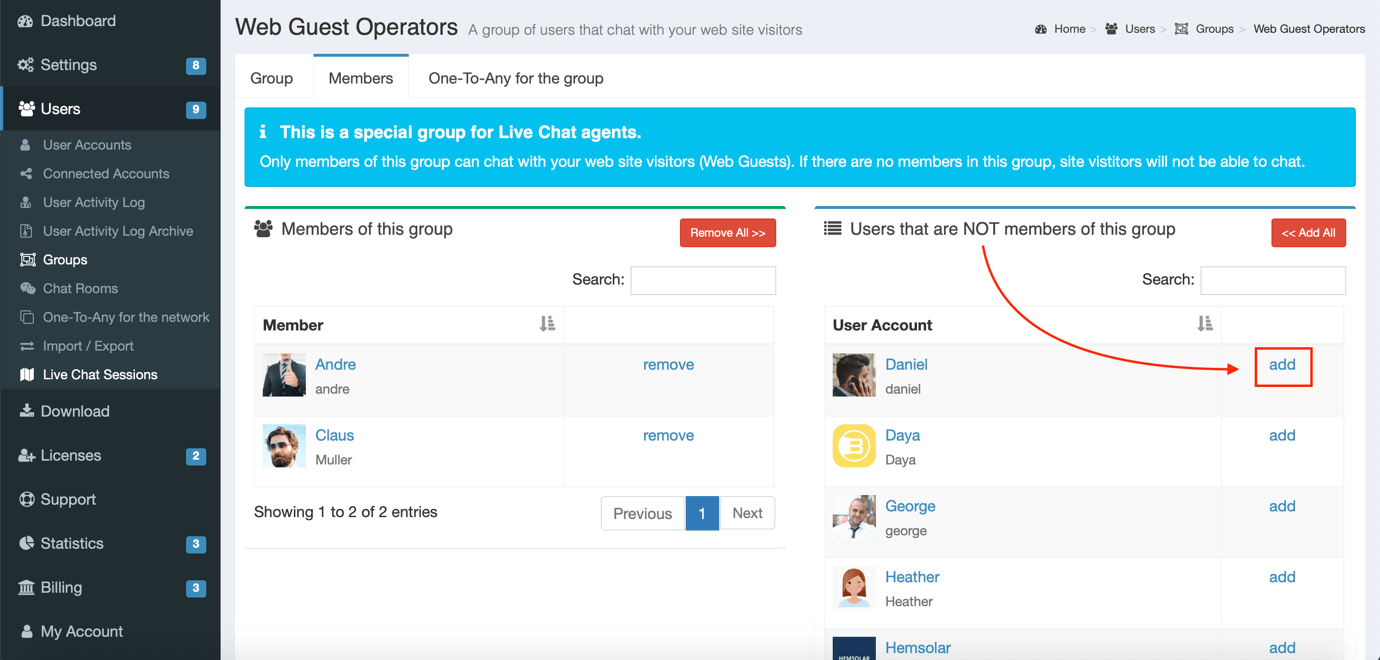Open Live Chat Sessions menu item
This screenshot has width=1380, height=660.
pos(100,375)
